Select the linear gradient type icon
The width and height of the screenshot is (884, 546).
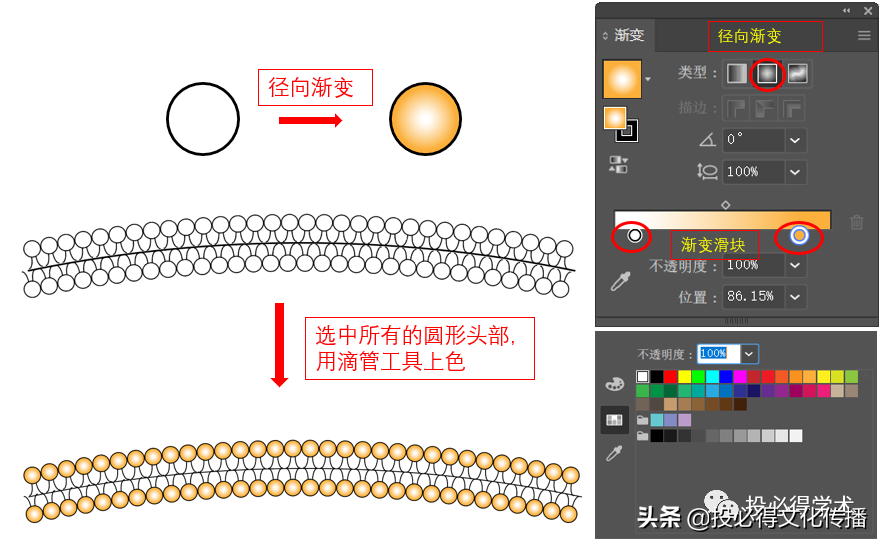[x=736, y=73]
